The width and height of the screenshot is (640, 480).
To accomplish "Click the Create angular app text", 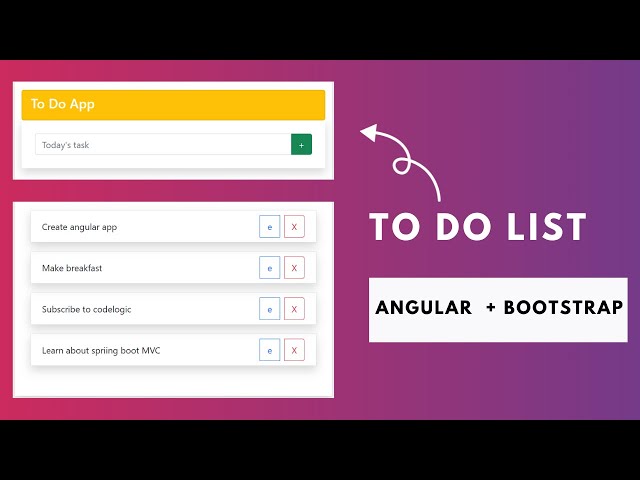I will point(79,227).
